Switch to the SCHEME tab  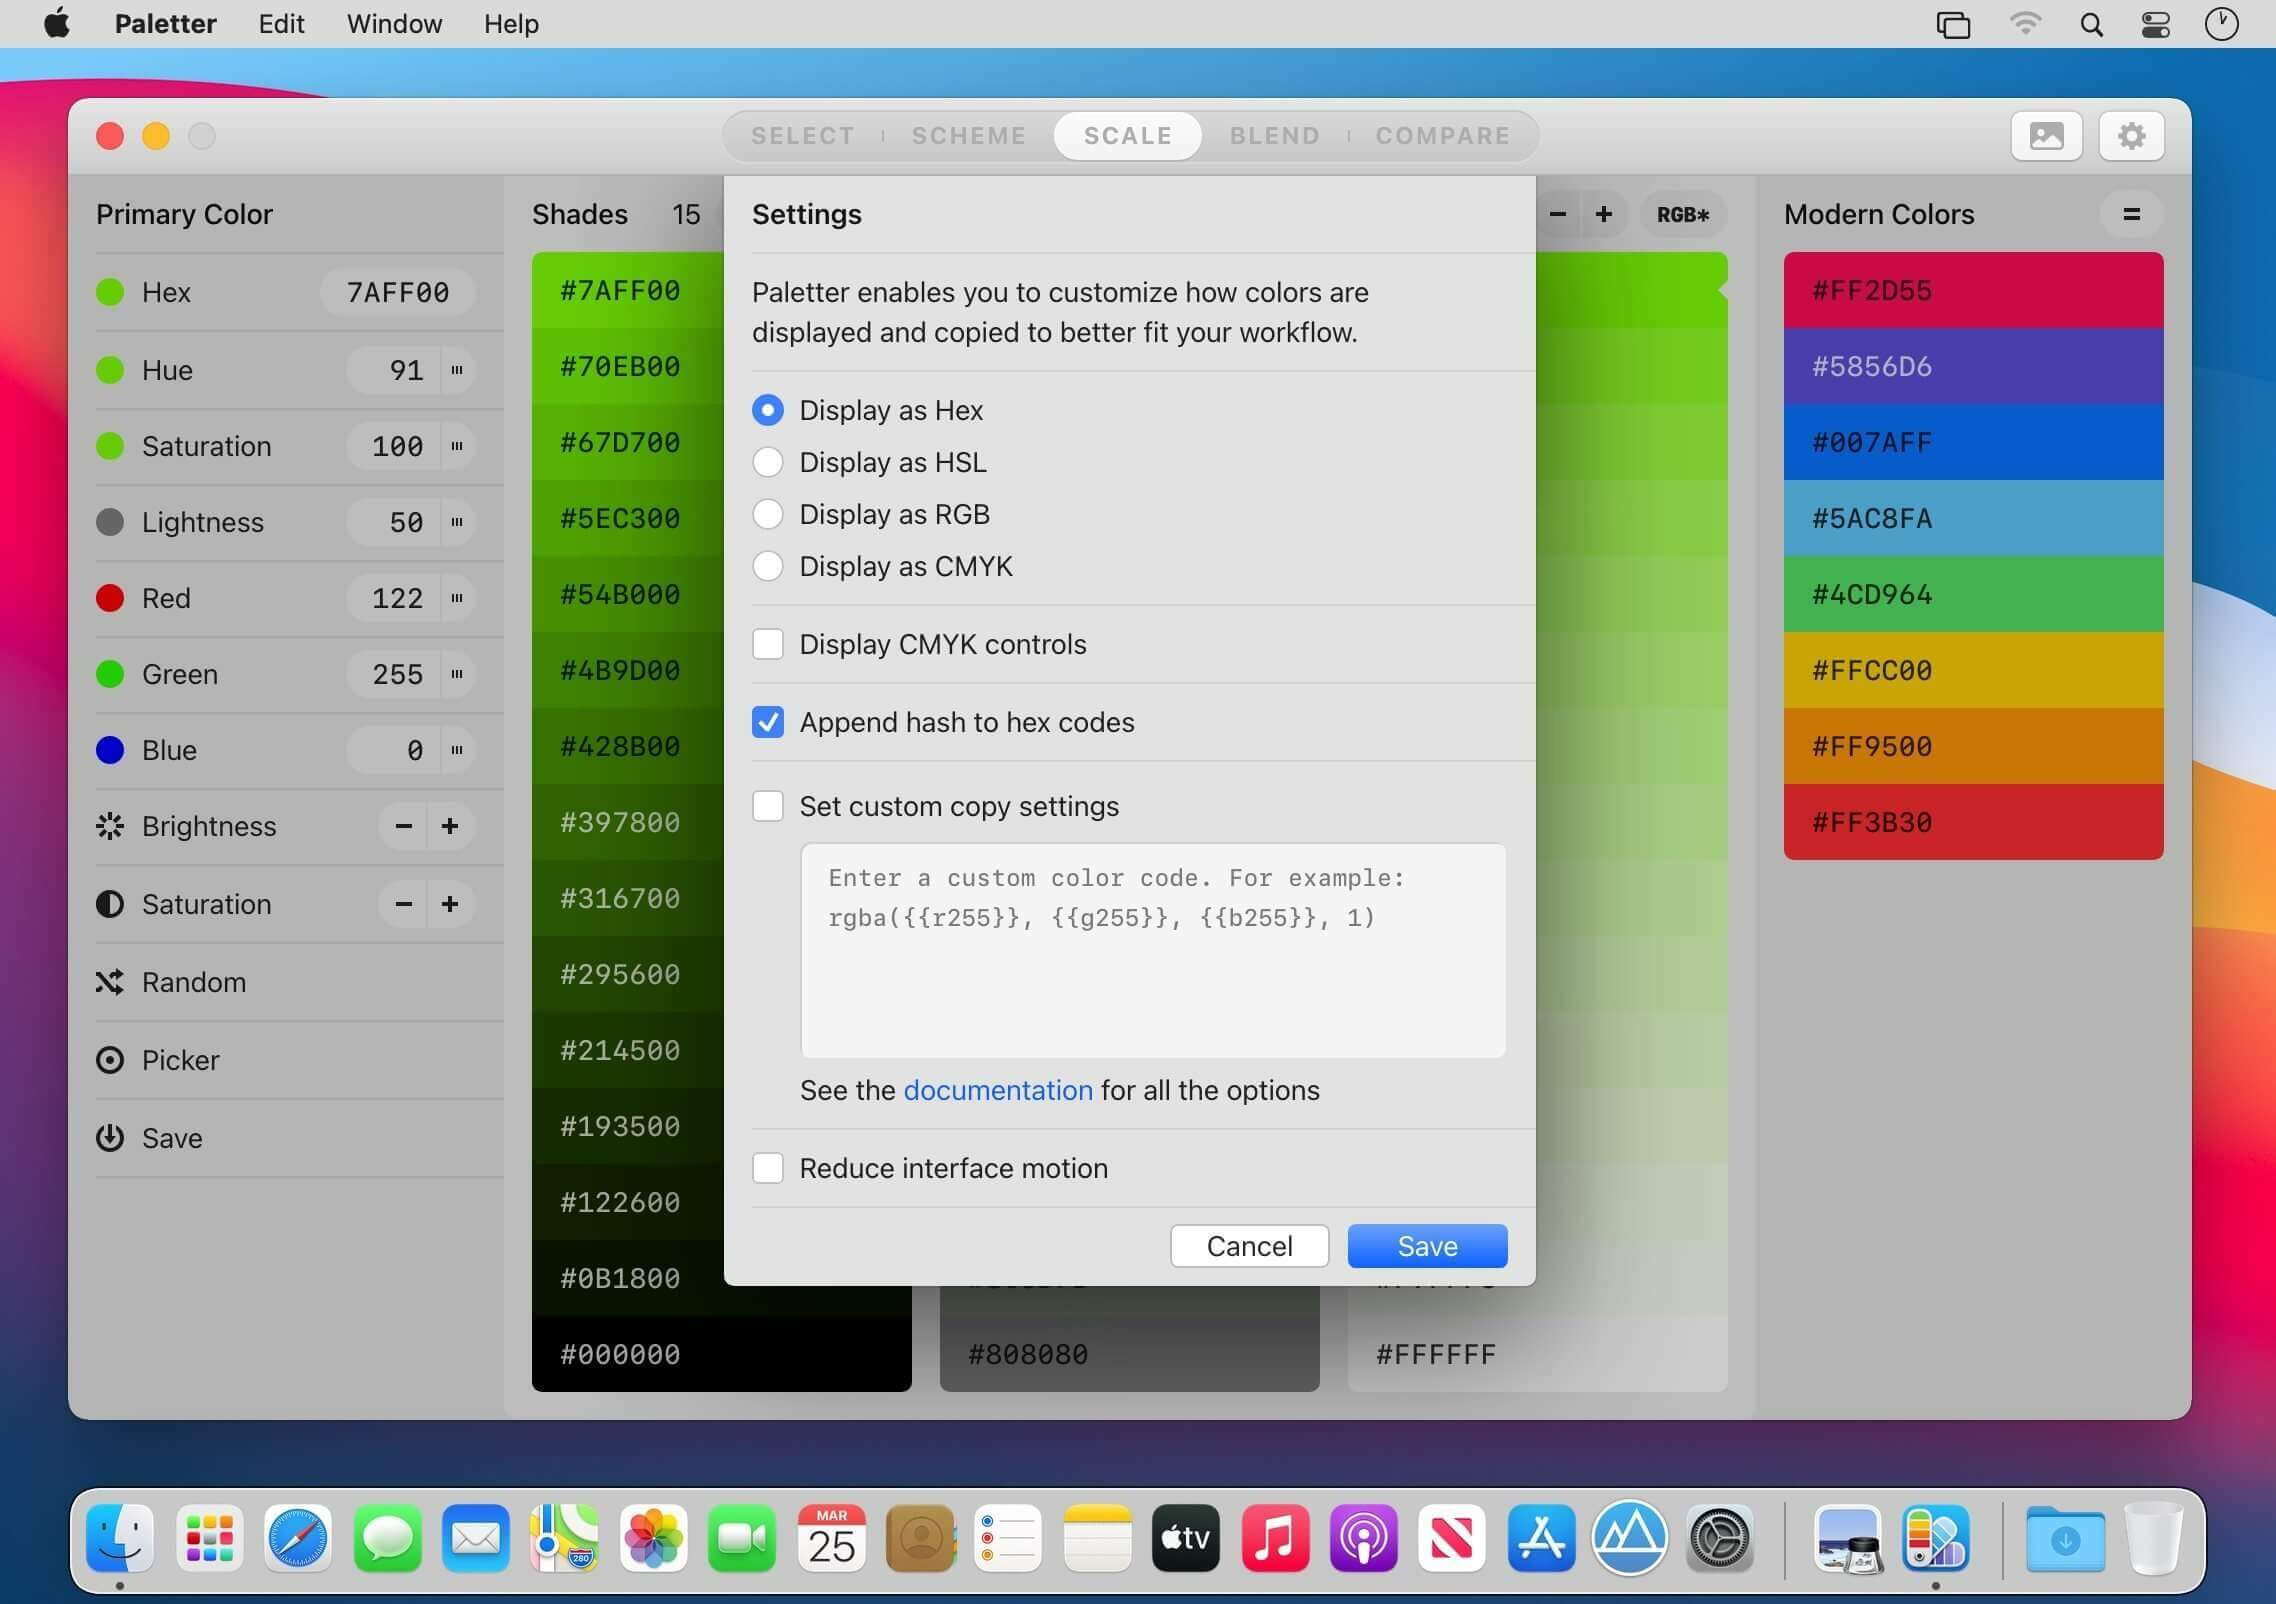pos(968,136)
